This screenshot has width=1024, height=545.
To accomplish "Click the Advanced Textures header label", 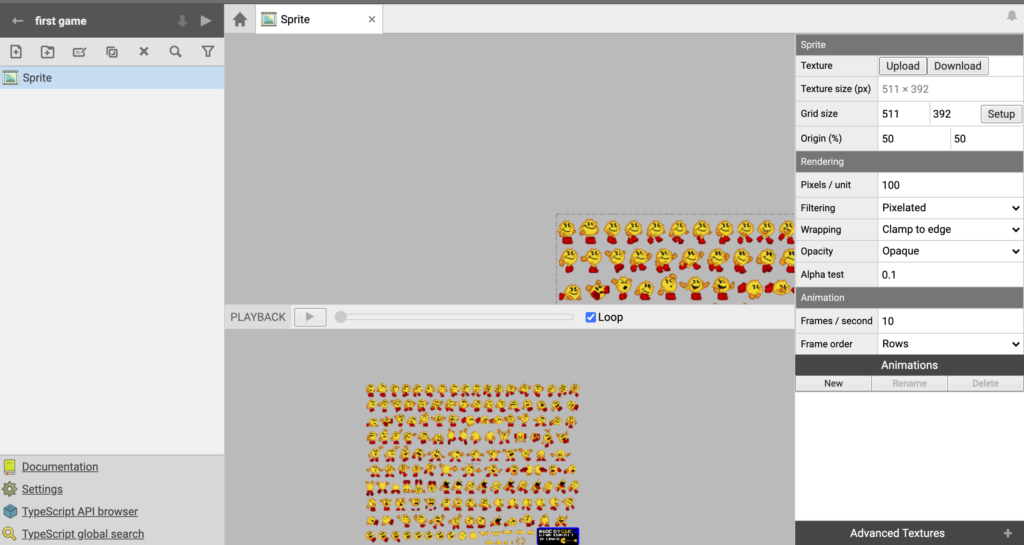I will pyautogui.click(x=897, y=533).
